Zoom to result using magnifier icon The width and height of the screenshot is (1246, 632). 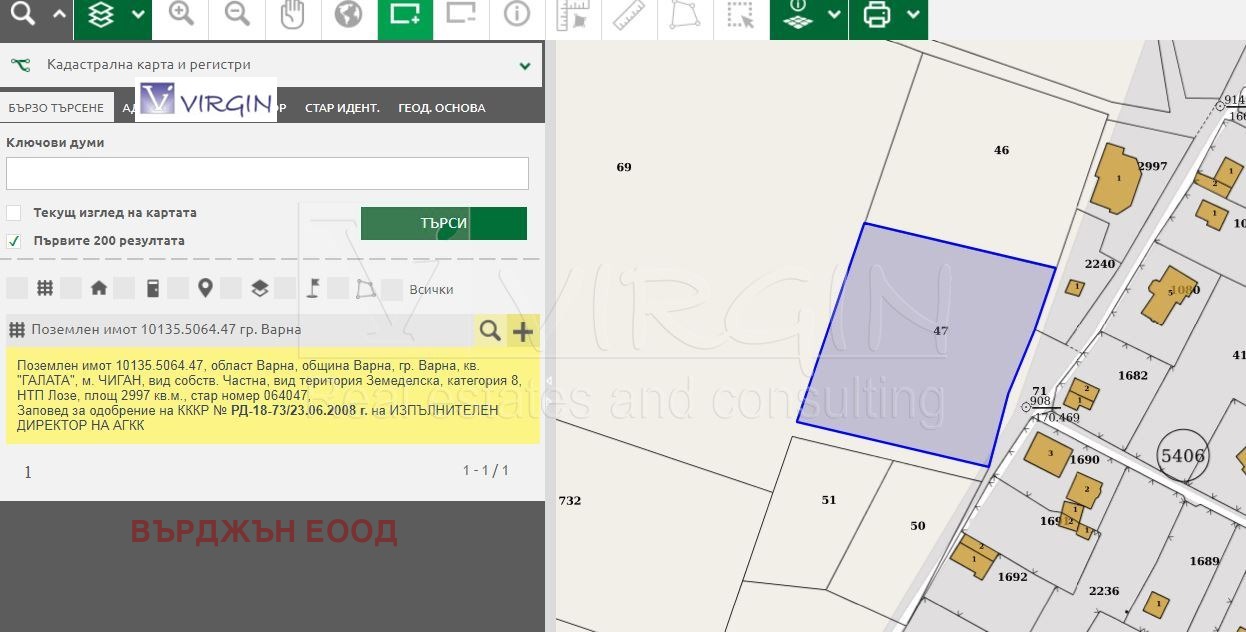pos(489,330)
